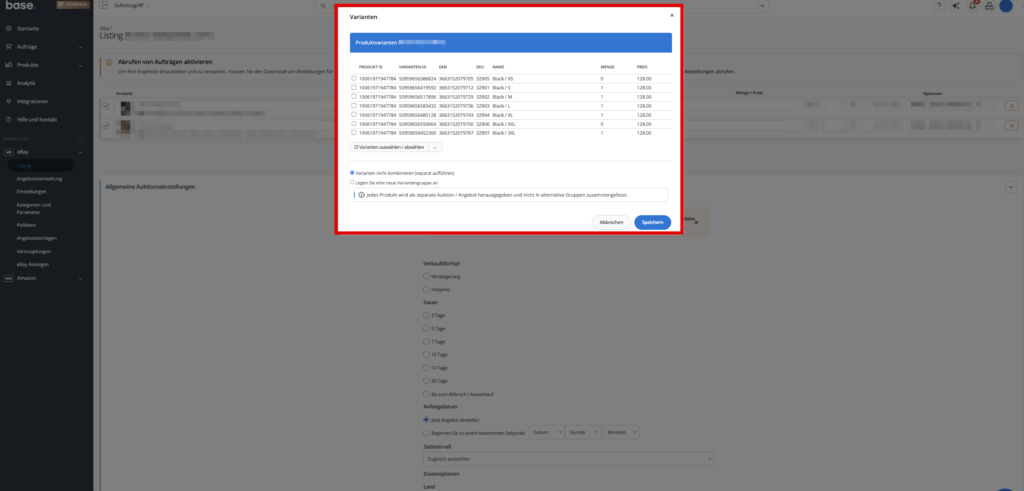Open the Sofortzugriff dropdown
Screen dimensions: 1024x491
coord(132,5)
